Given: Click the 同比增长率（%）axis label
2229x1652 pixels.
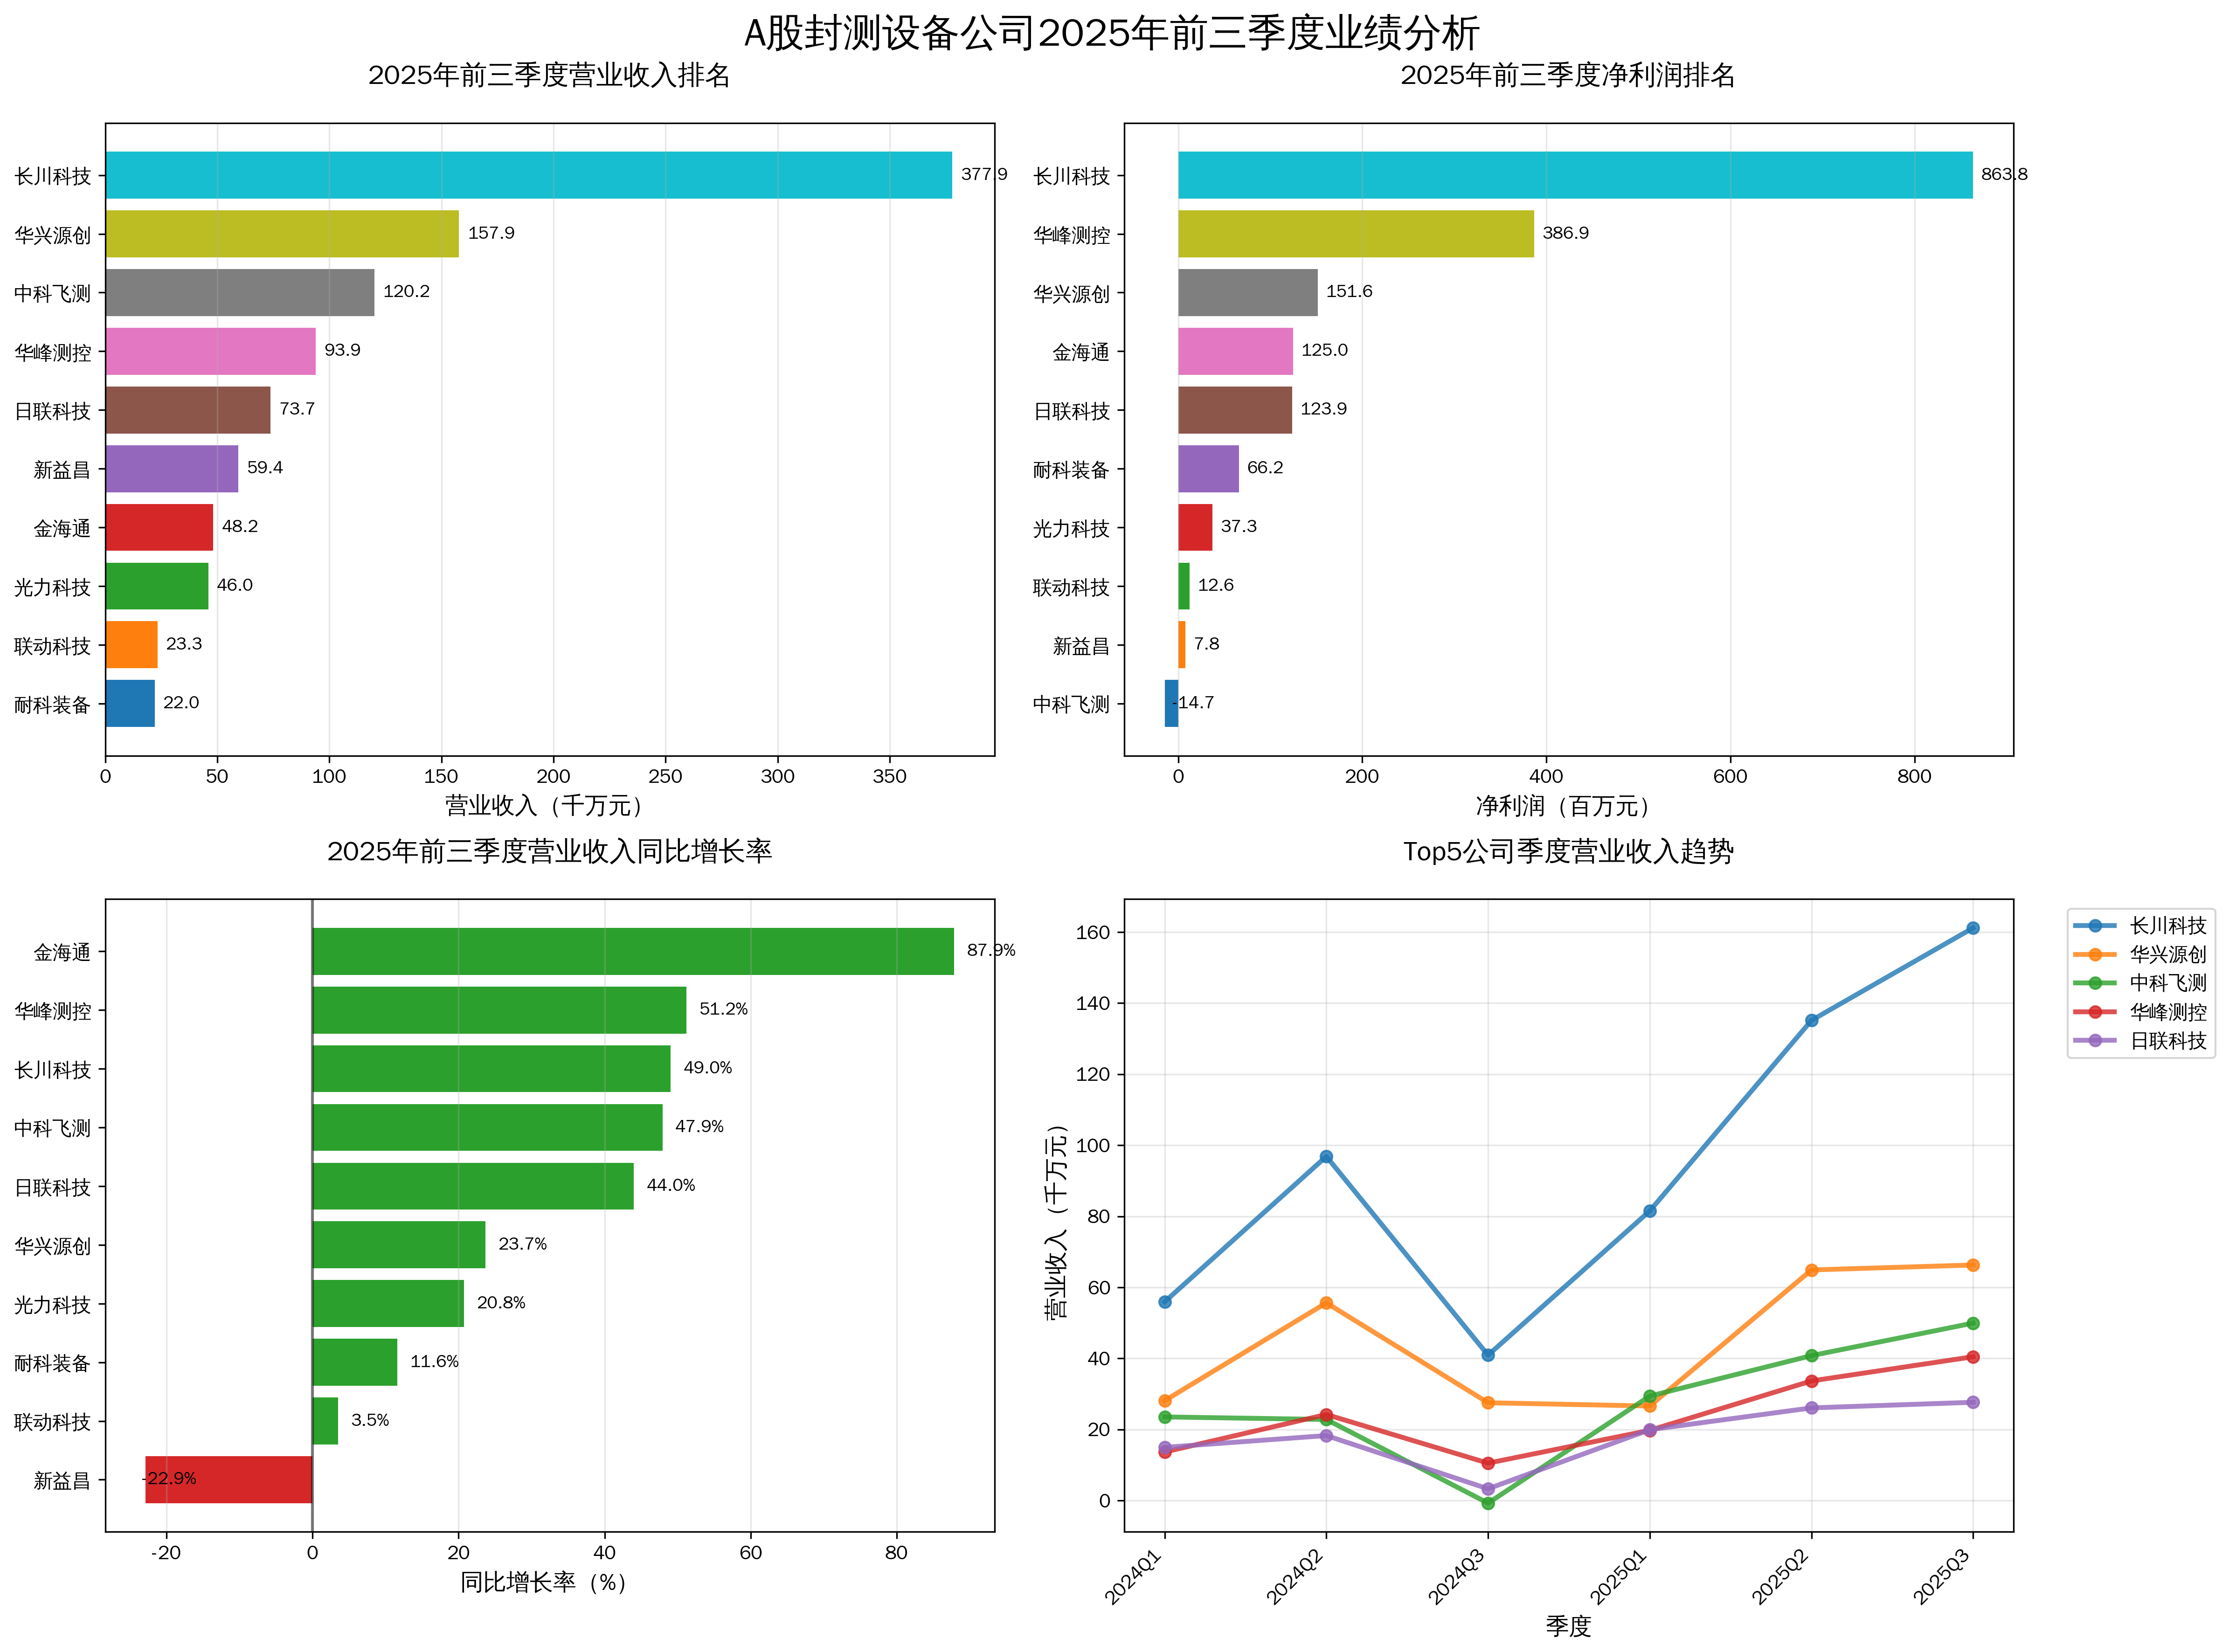Looking at the screenshot, I should pyautogui.click(x=543, y=1583).
